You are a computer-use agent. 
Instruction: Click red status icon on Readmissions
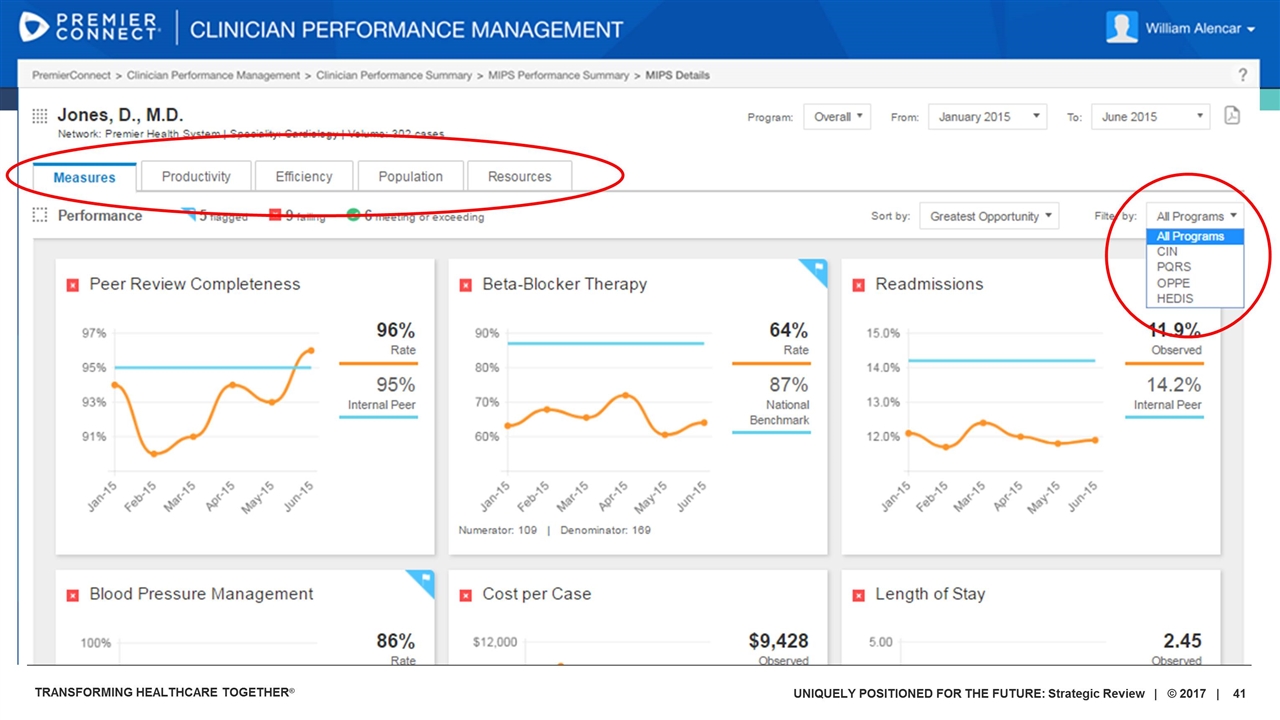[858, 285]
